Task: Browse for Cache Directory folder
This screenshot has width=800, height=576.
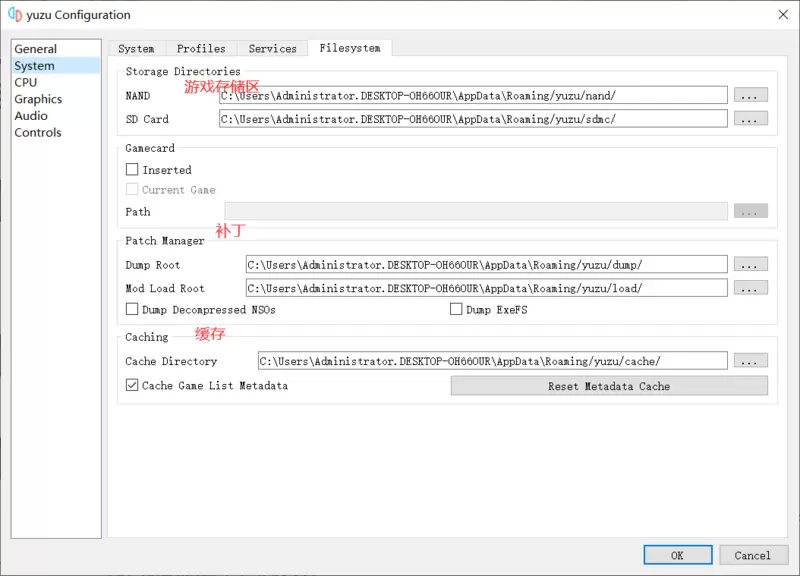Action: click(751, 361)
